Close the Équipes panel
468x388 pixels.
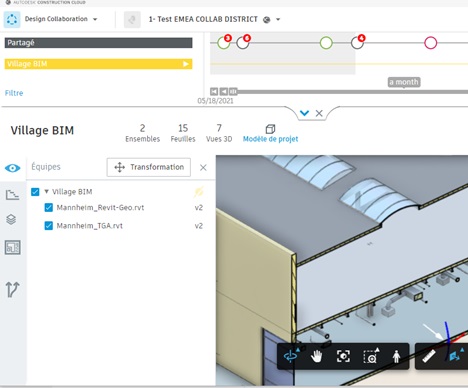click(x=203, y=168)
